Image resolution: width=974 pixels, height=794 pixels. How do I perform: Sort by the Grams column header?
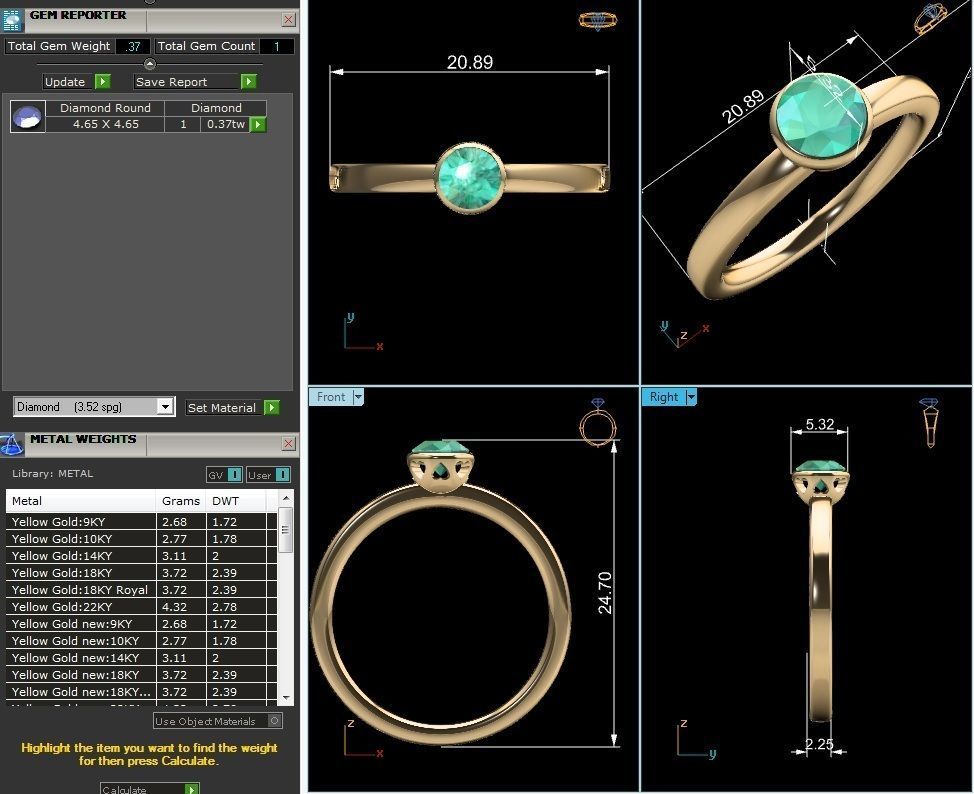tap(181, 501)
